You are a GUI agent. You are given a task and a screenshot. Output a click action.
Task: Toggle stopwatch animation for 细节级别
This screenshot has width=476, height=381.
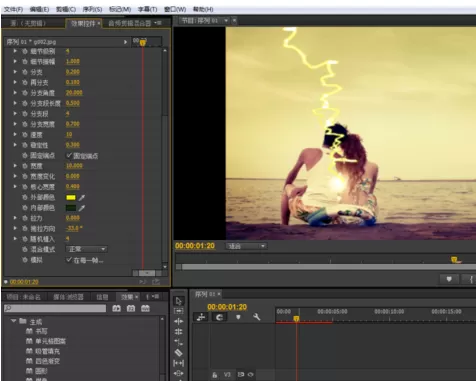(x=25, y=51)
